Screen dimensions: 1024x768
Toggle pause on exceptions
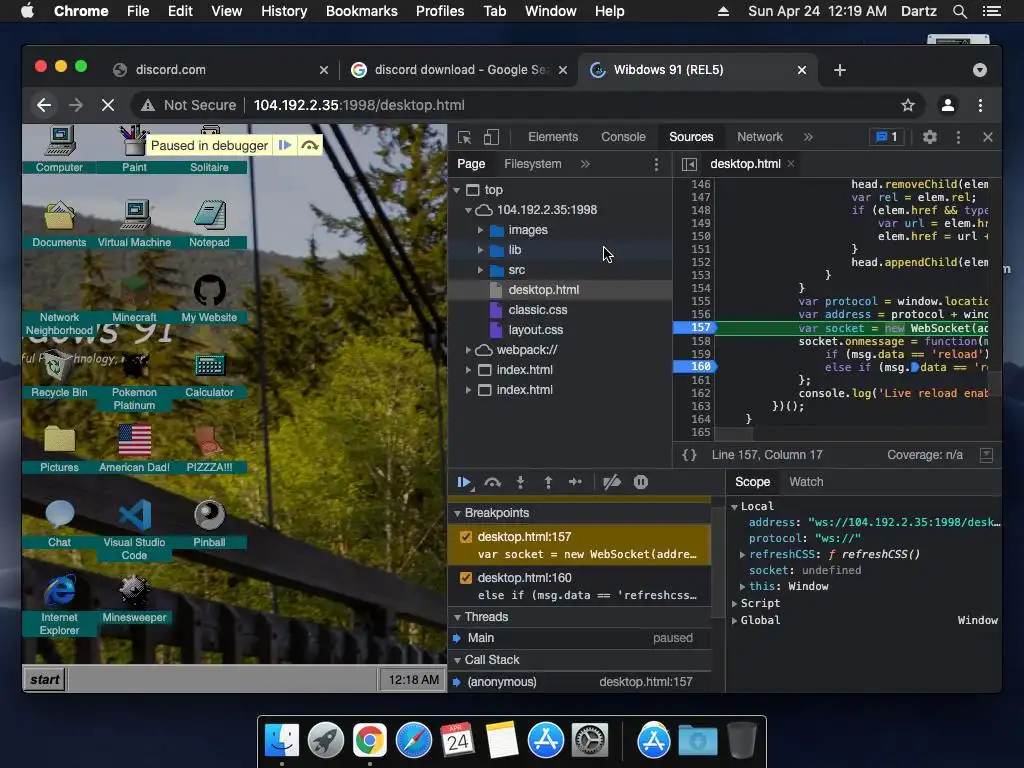(x=641, y=482)
